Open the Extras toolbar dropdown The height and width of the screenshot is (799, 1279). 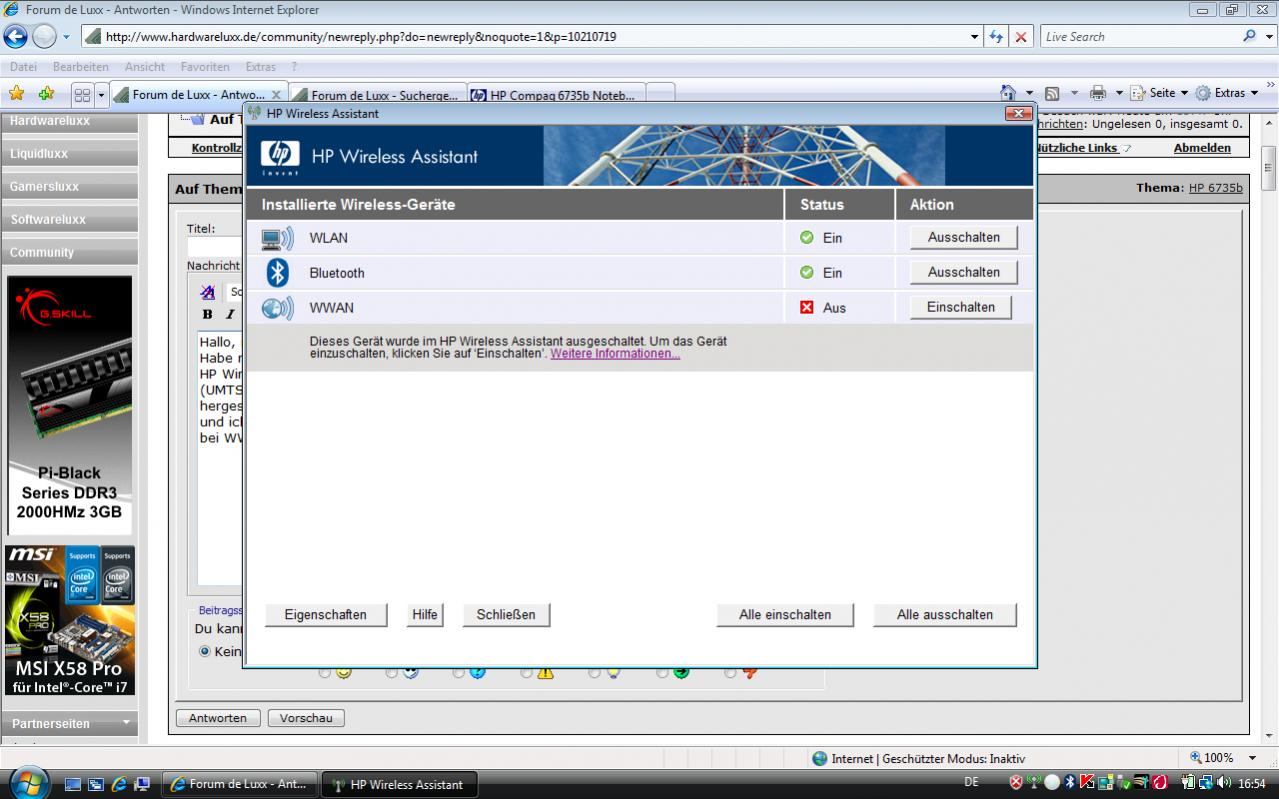coord(1227,93)
